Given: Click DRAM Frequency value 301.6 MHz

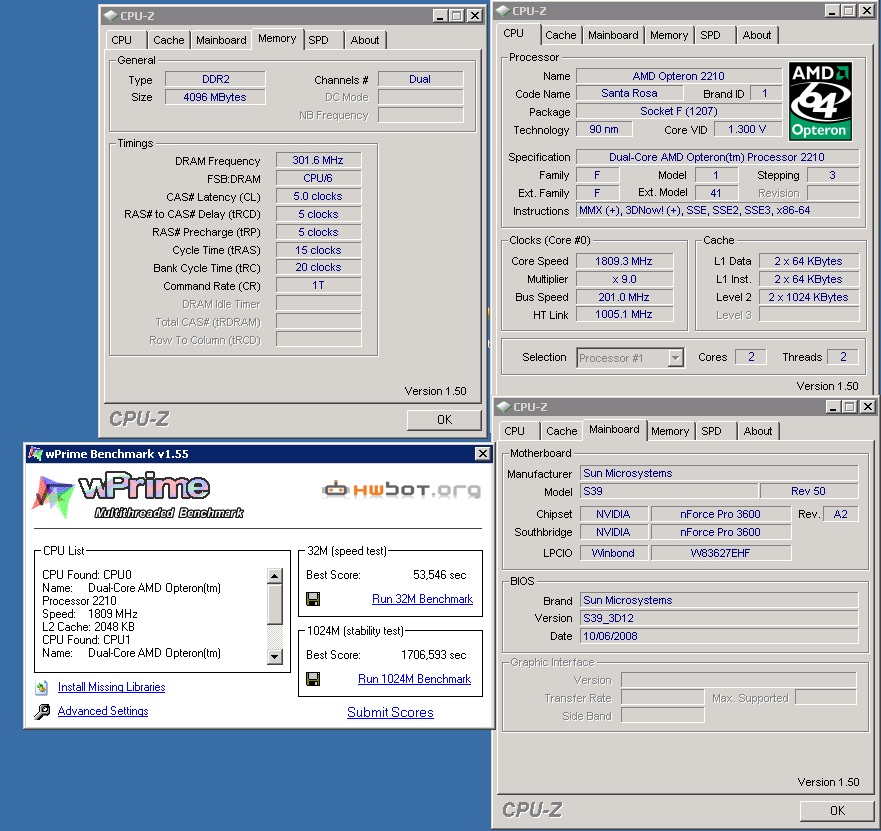Looking at the screenshot, I should point(318,160).
